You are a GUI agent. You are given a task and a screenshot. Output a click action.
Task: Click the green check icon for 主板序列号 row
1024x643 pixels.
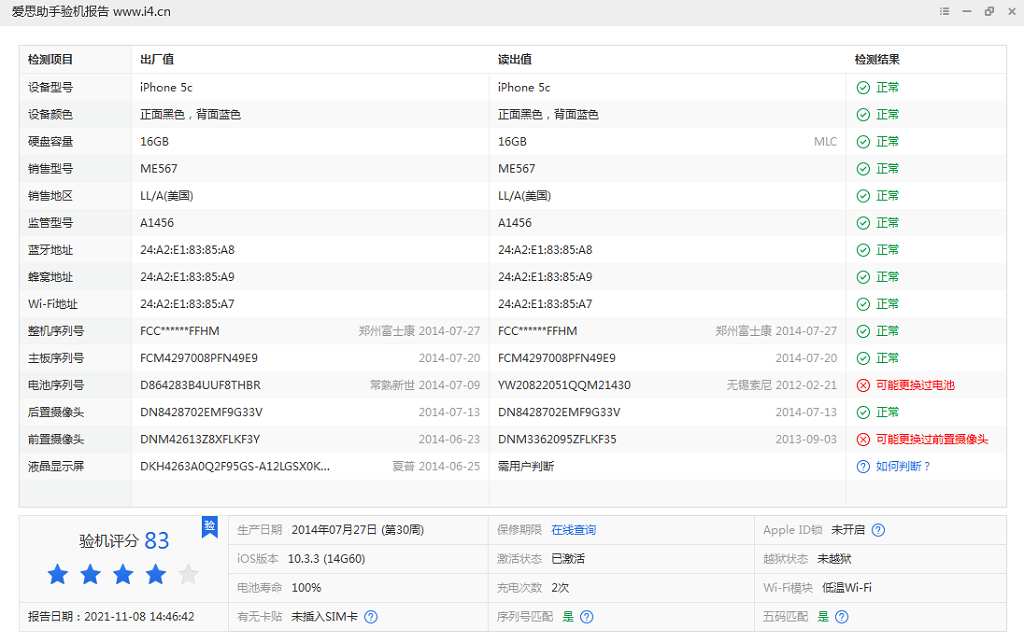click(863, 358)
